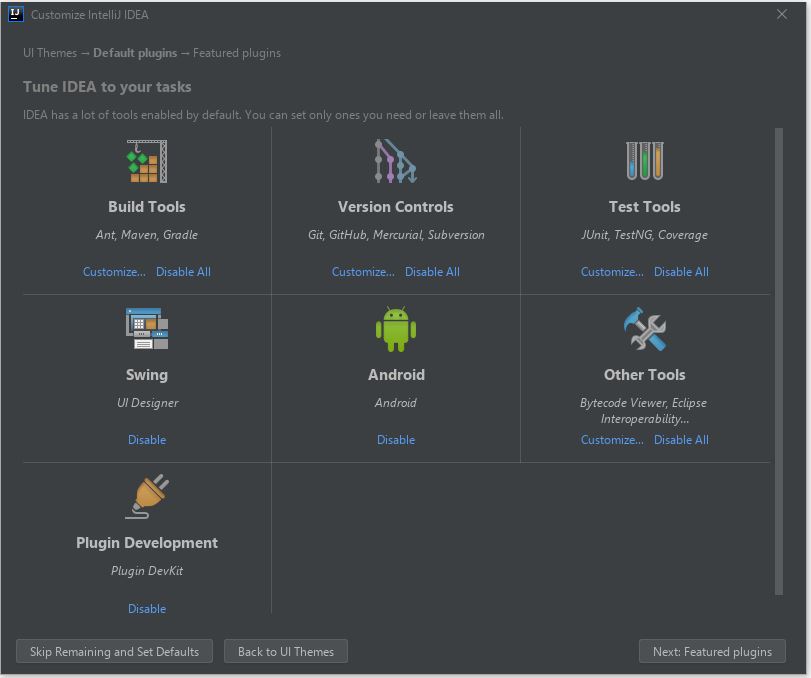Click the Plugin Development heading
This screenshot has height=678, width=811.
tap(147, 543)
